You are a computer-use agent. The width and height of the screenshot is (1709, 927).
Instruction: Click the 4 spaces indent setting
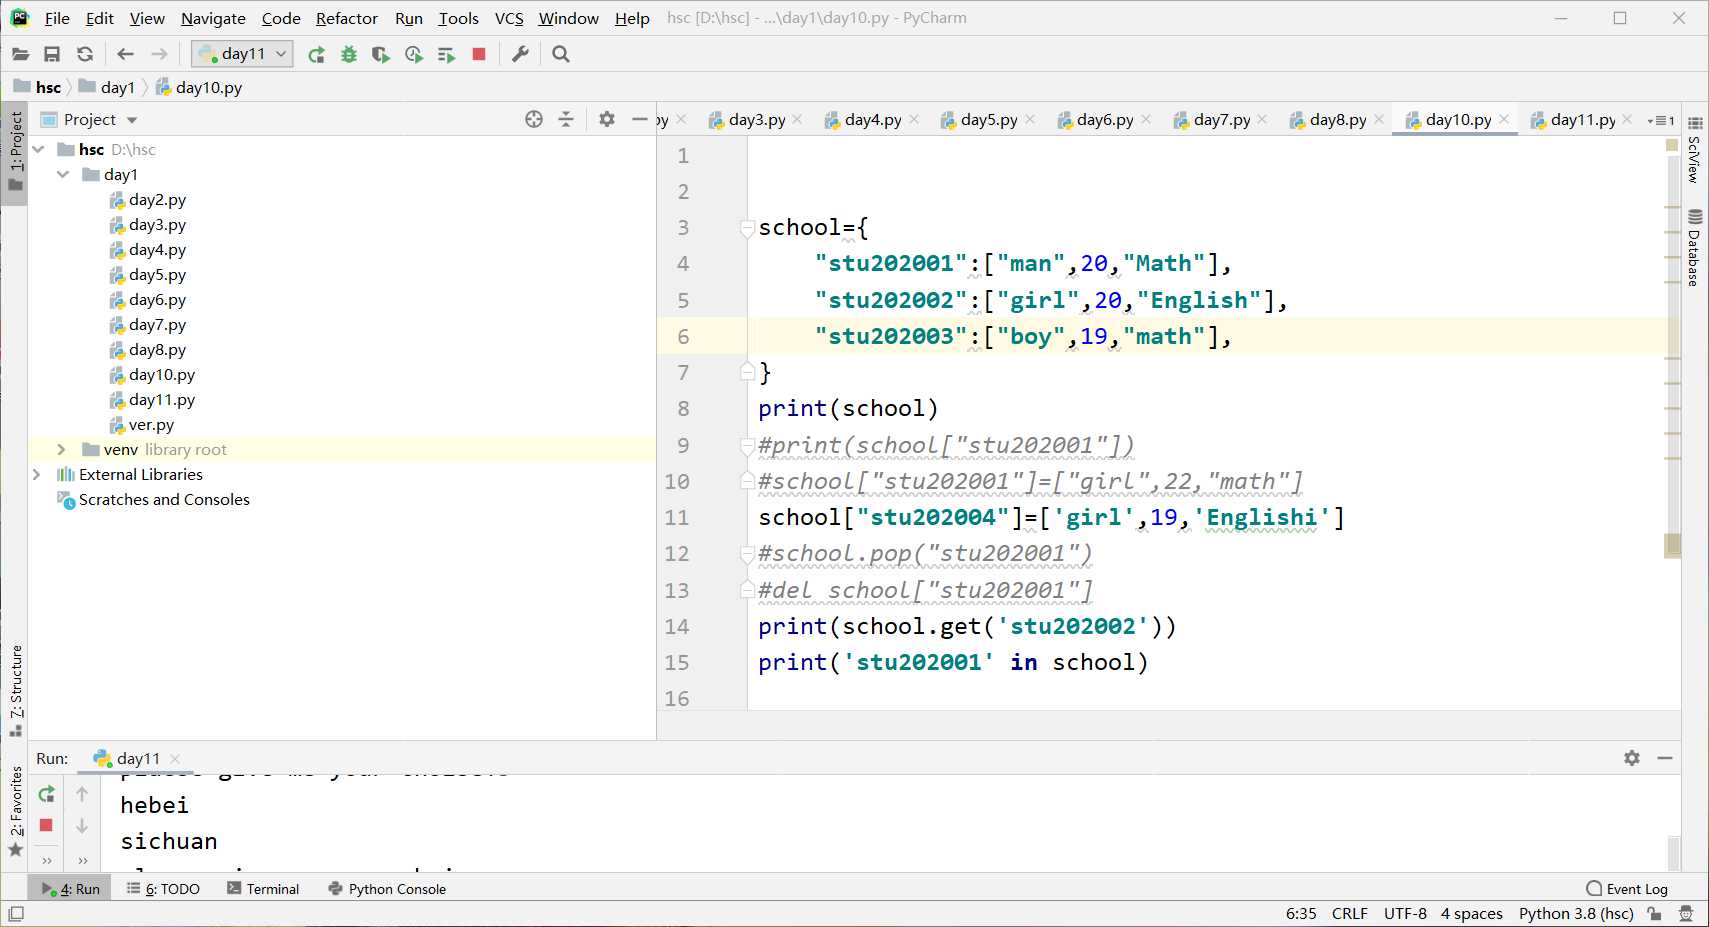1471,913
